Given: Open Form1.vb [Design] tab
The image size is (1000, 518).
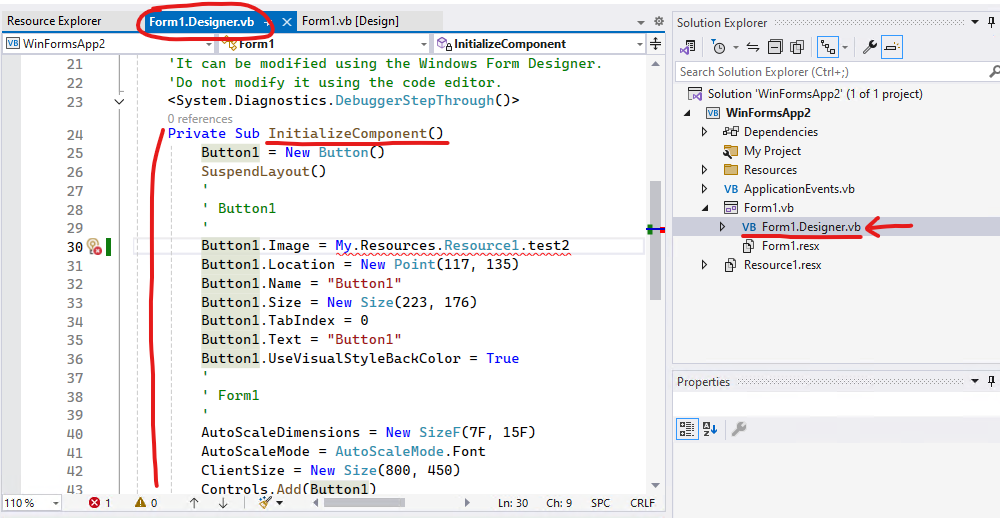Looking at the screenshot, I should (350, 21).
